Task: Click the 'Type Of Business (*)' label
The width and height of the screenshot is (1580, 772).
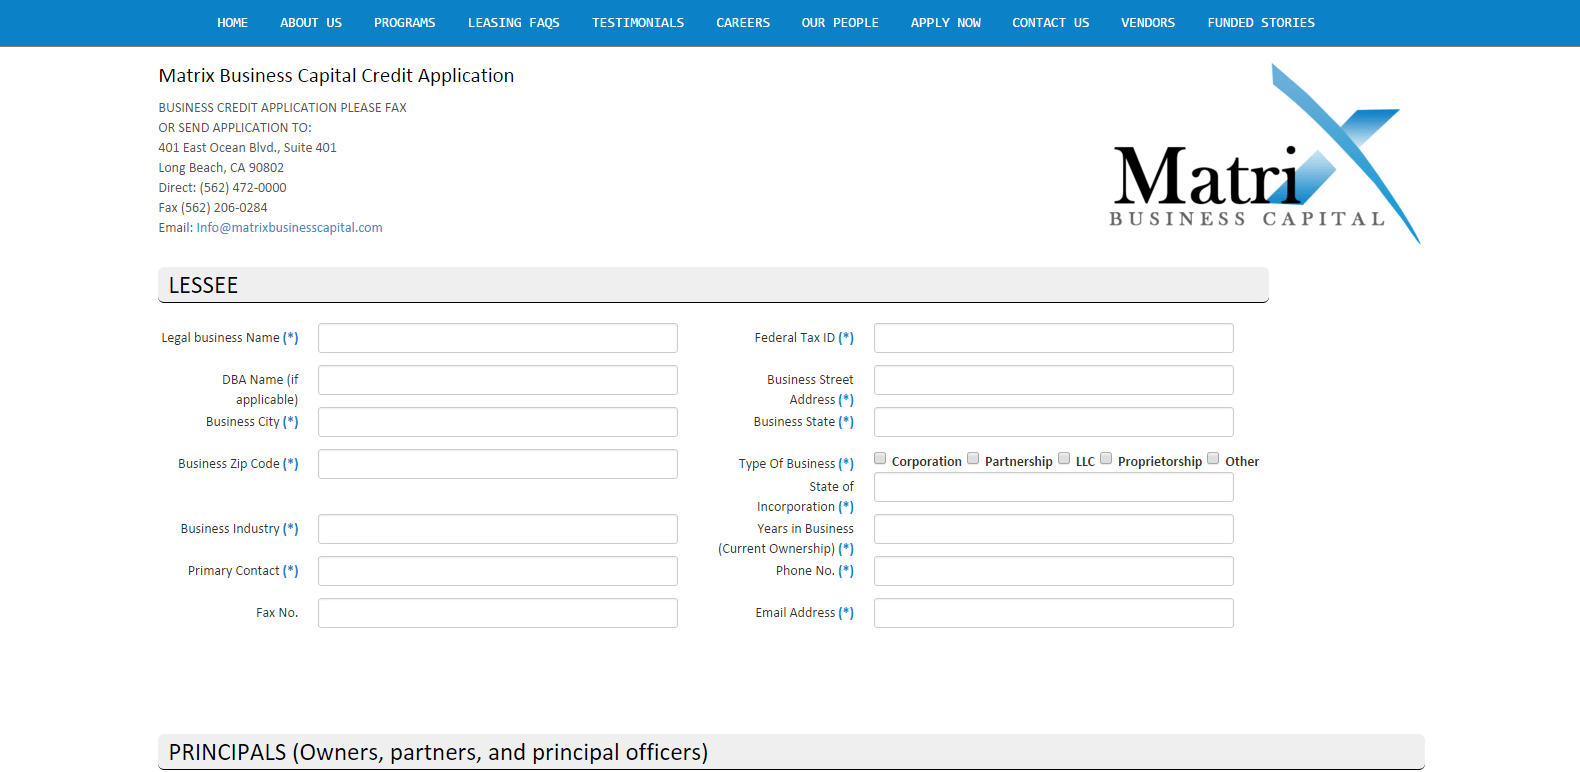Action: pyautogui.click(x=796, y=464)
